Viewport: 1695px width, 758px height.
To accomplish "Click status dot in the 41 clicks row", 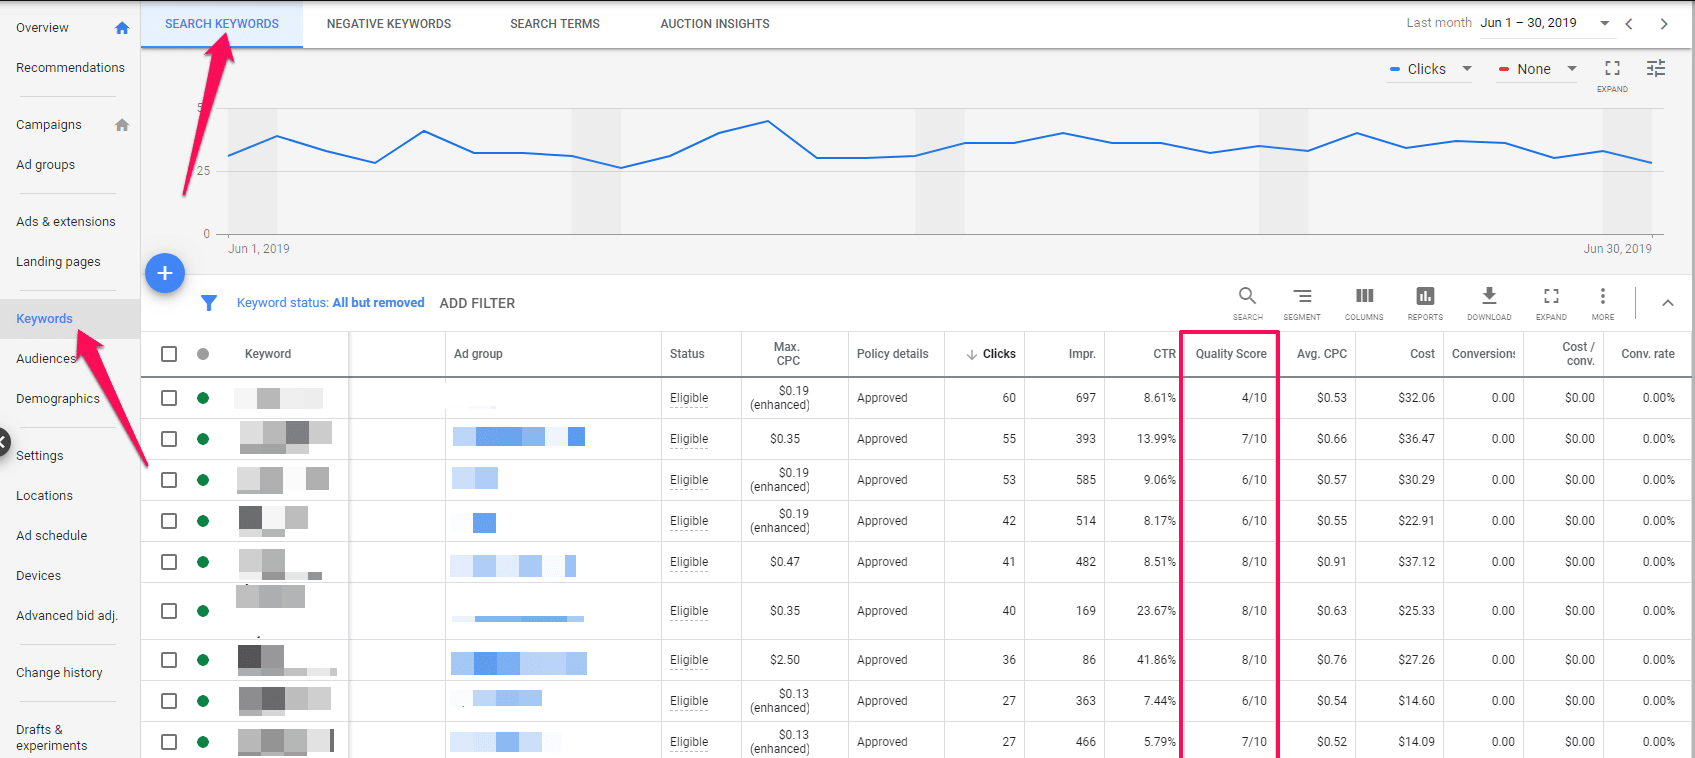I will tap(203, 562).
